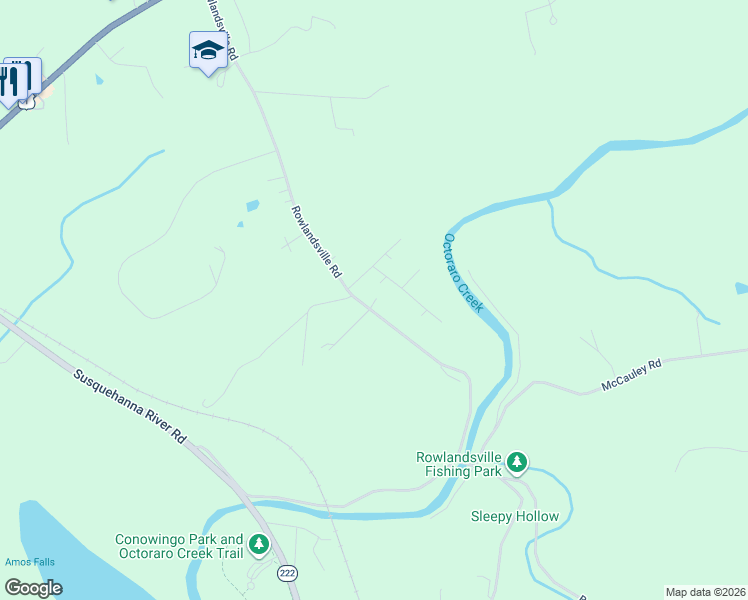Click the Amos Falls label
This screenshot has height=600, width=748.
click(30, 562)
